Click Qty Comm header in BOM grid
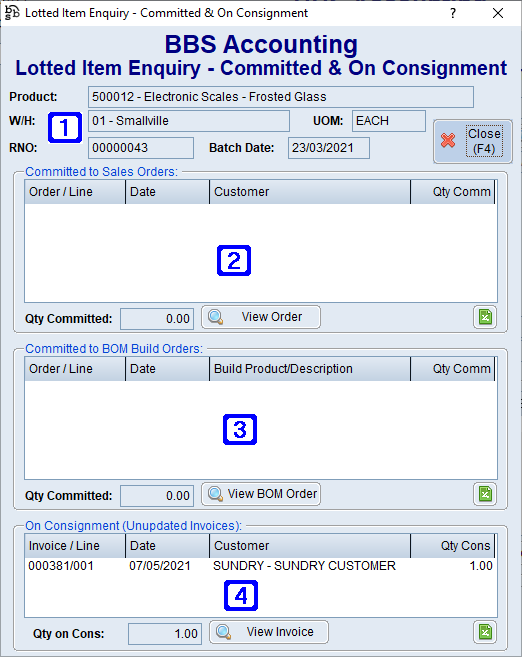 coord(453,369)
